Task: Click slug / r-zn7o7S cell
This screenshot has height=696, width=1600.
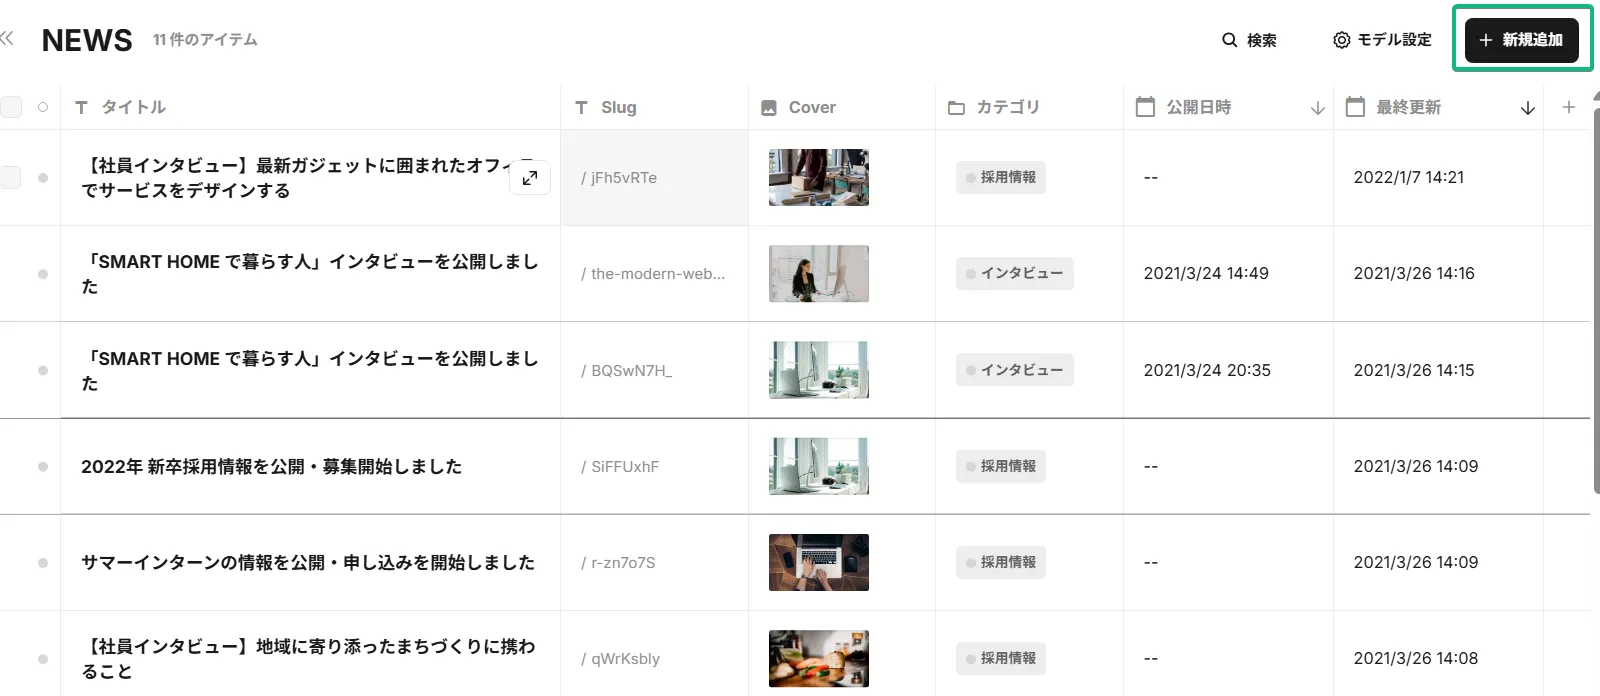Action: click(654, 563)
